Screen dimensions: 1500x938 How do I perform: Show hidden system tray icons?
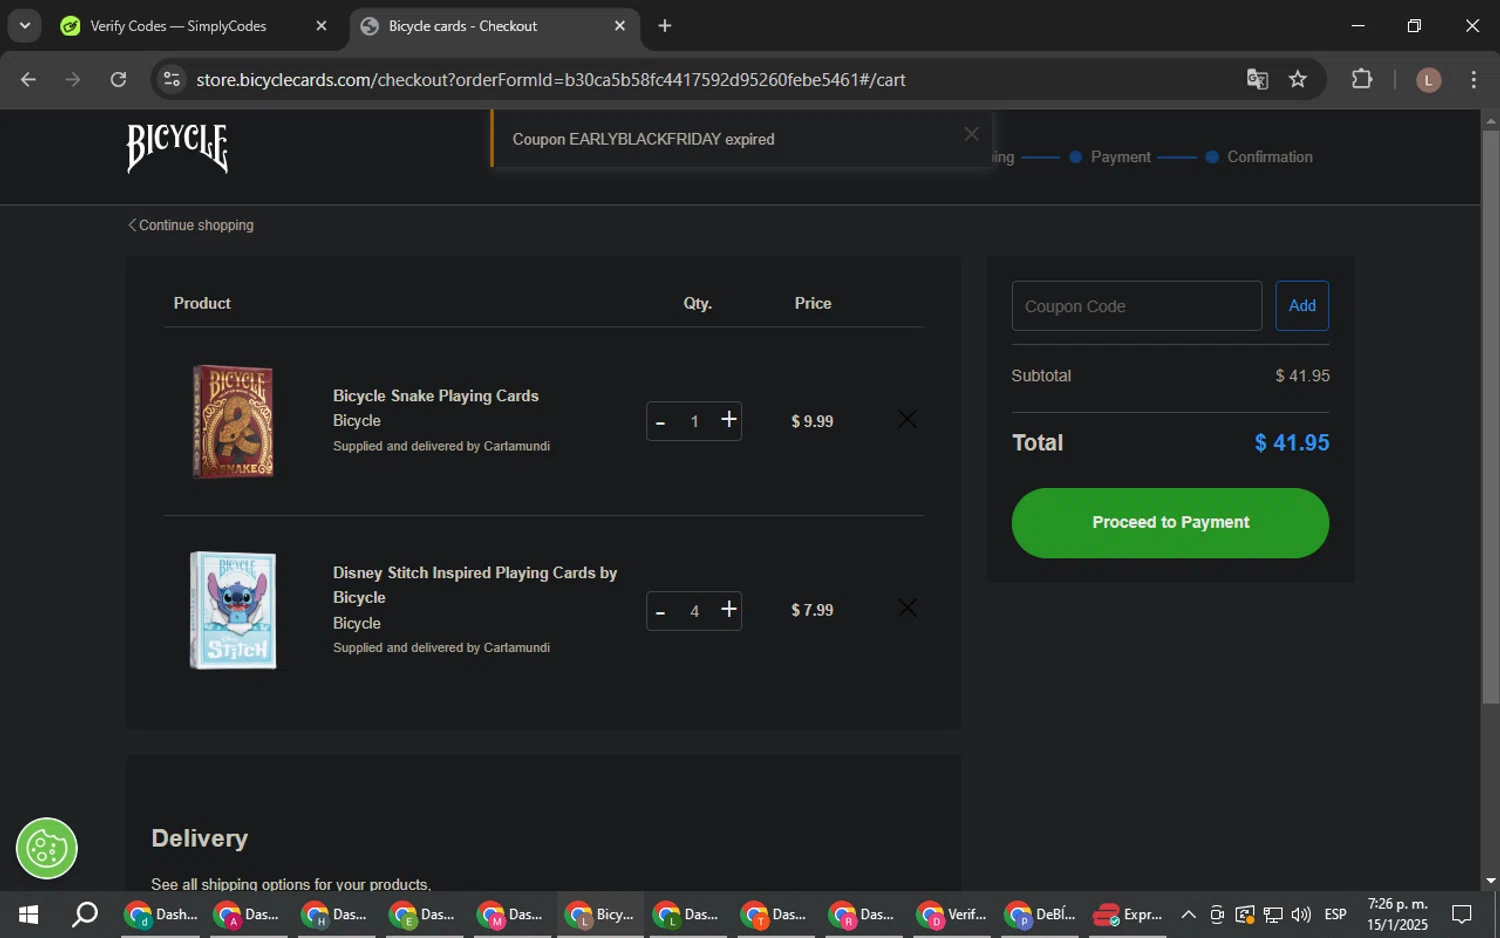(x=1188, y=914)
